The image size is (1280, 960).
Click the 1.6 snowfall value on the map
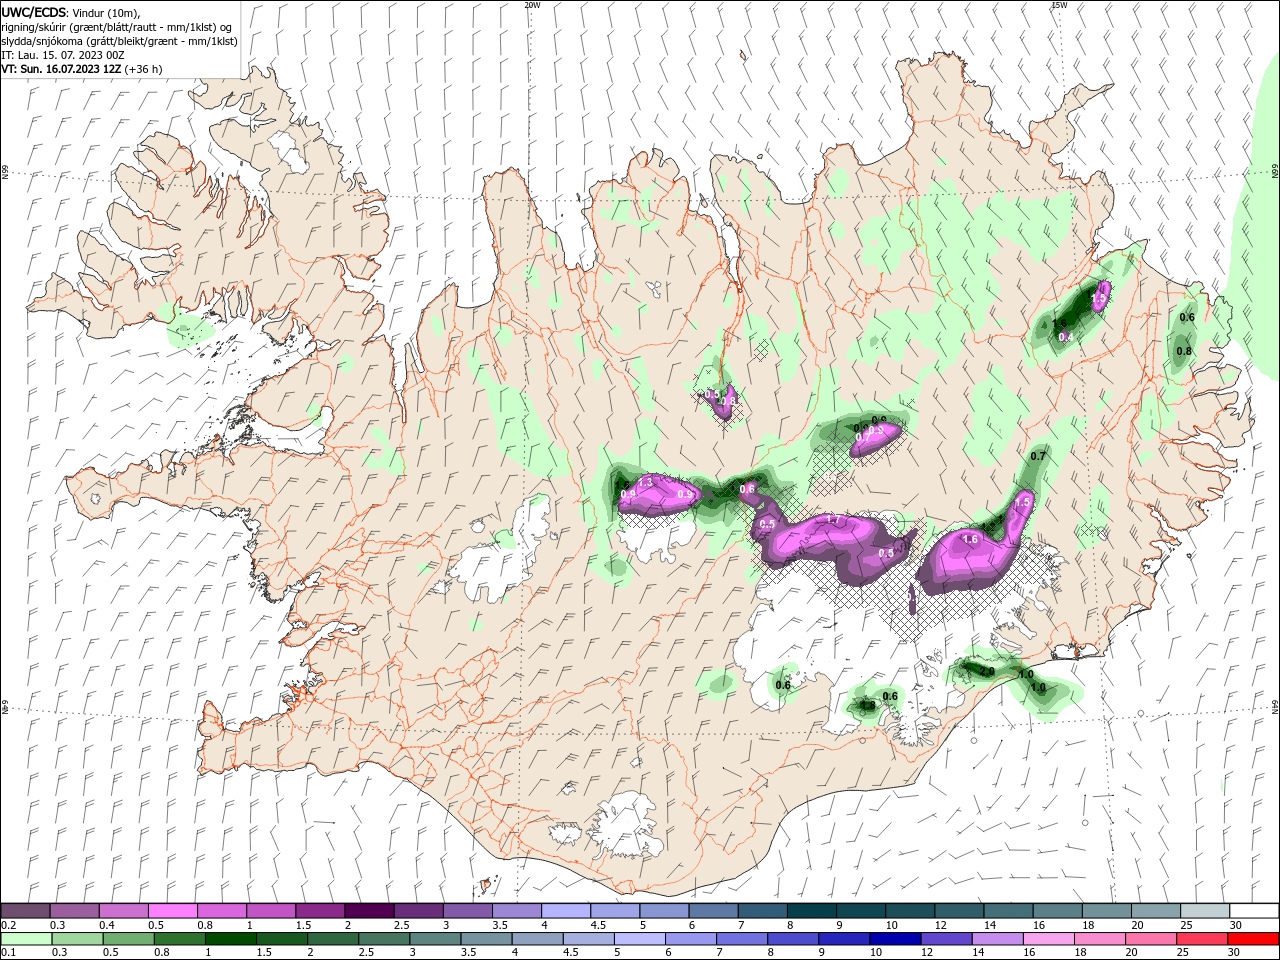tap(969, 539)
